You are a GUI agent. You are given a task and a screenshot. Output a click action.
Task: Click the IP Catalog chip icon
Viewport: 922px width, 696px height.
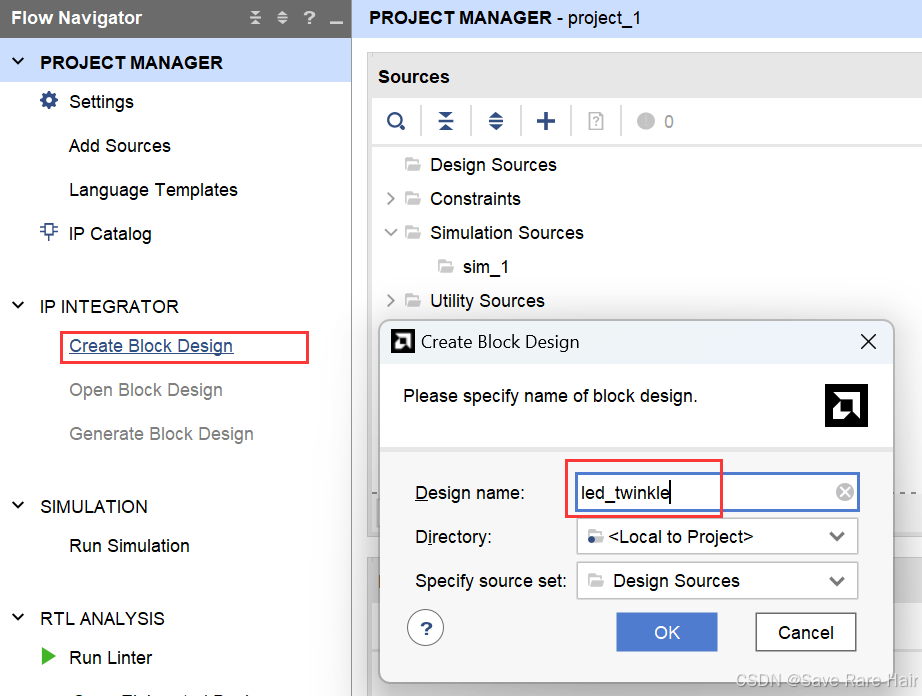click(x=49, y=232)
